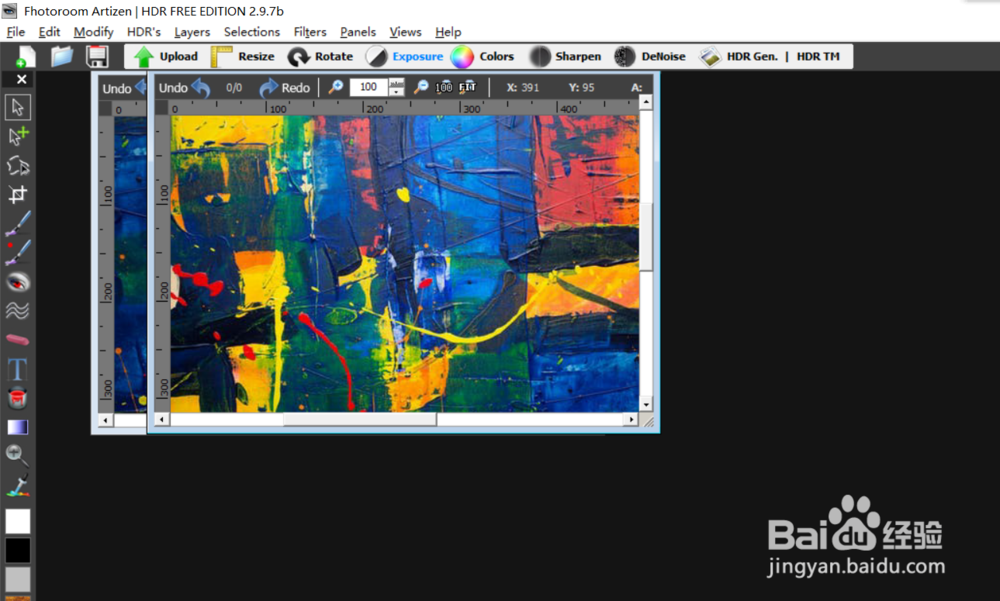Click the zoom value stepper arrows

coord(396,87)
